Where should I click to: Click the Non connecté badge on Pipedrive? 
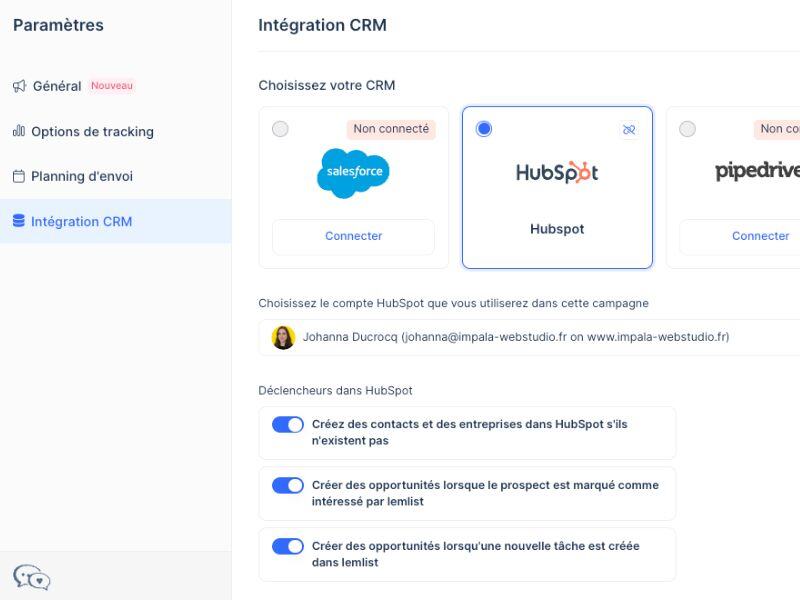tap(777, 129)
